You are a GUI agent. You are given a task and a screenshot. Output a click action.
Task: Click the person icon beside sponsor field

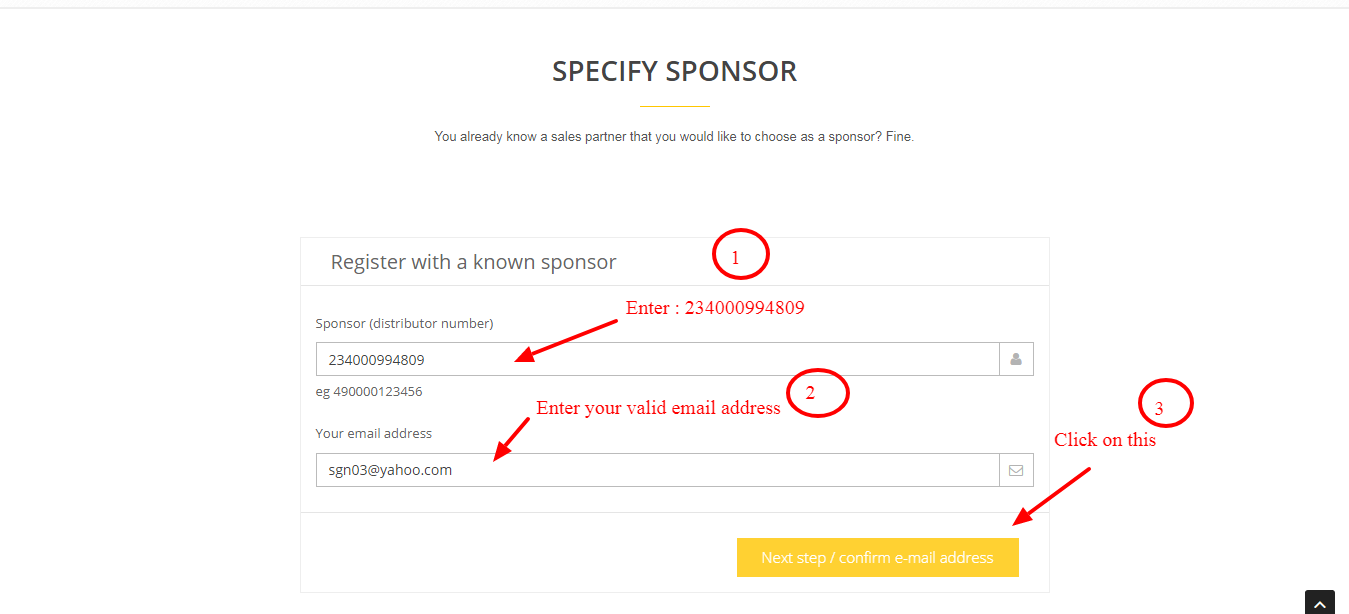click(1016, 360)
